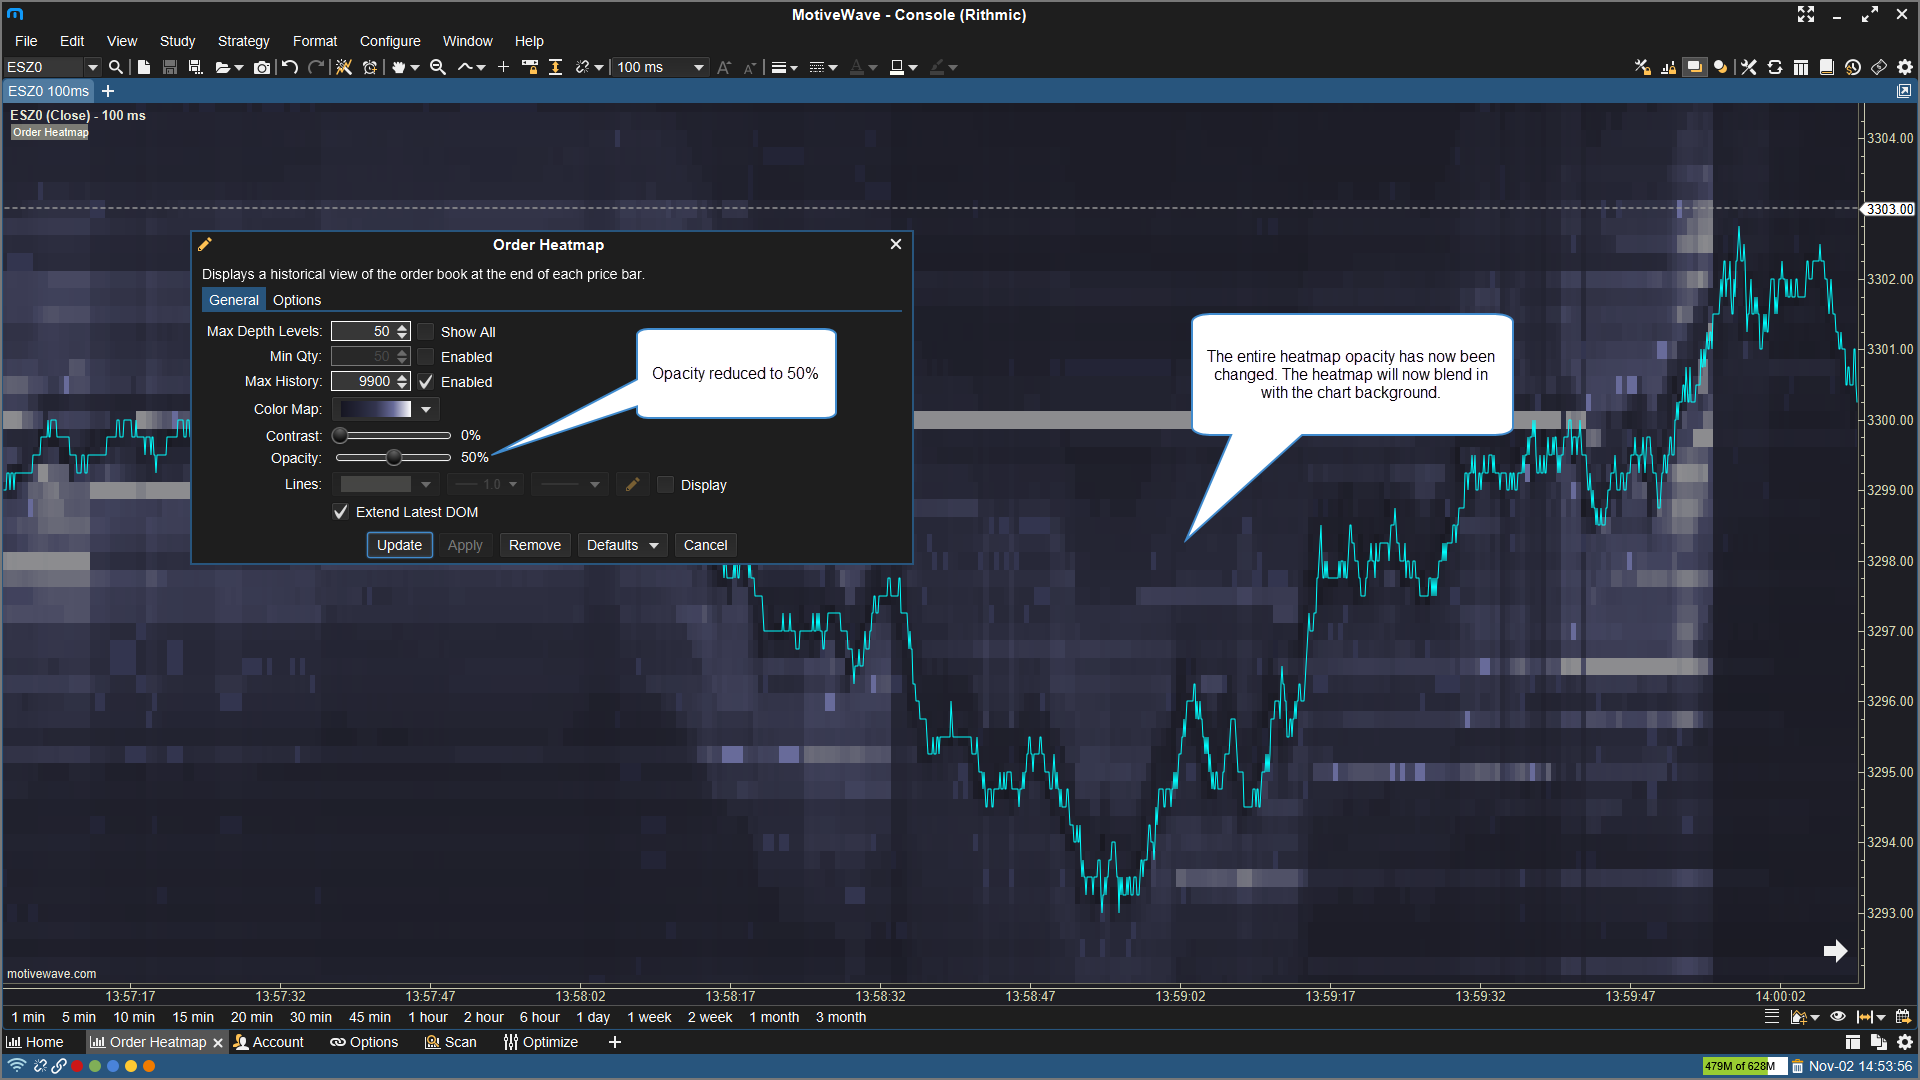Click the gear settings icon at top right
Image resolution: width=1920 pixels, height=1080 pixels.
(x=1905, y=67)
